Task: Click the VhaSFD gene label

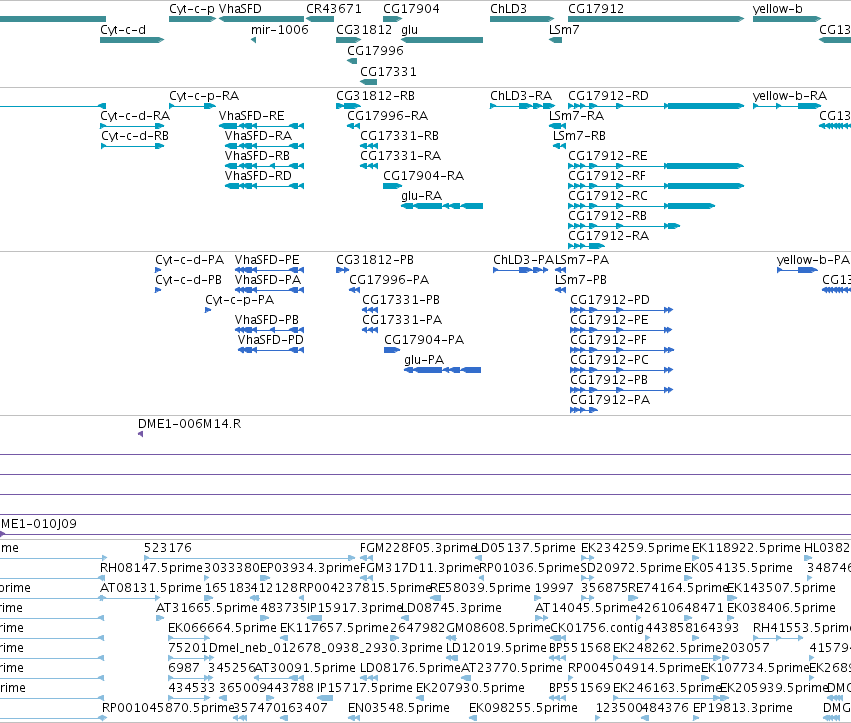Action: point(240,9)
